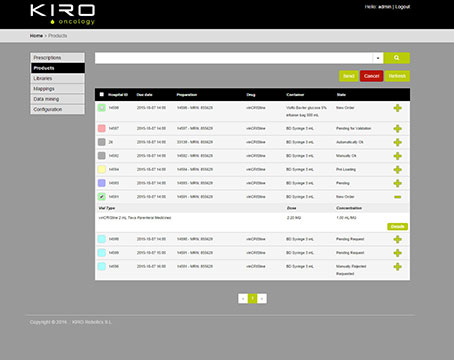Image resolution: width=454 pixels, height=360 pixels.
Task: Click the Copyright KIRO Robotics footer text
Action: pos(71,322)
